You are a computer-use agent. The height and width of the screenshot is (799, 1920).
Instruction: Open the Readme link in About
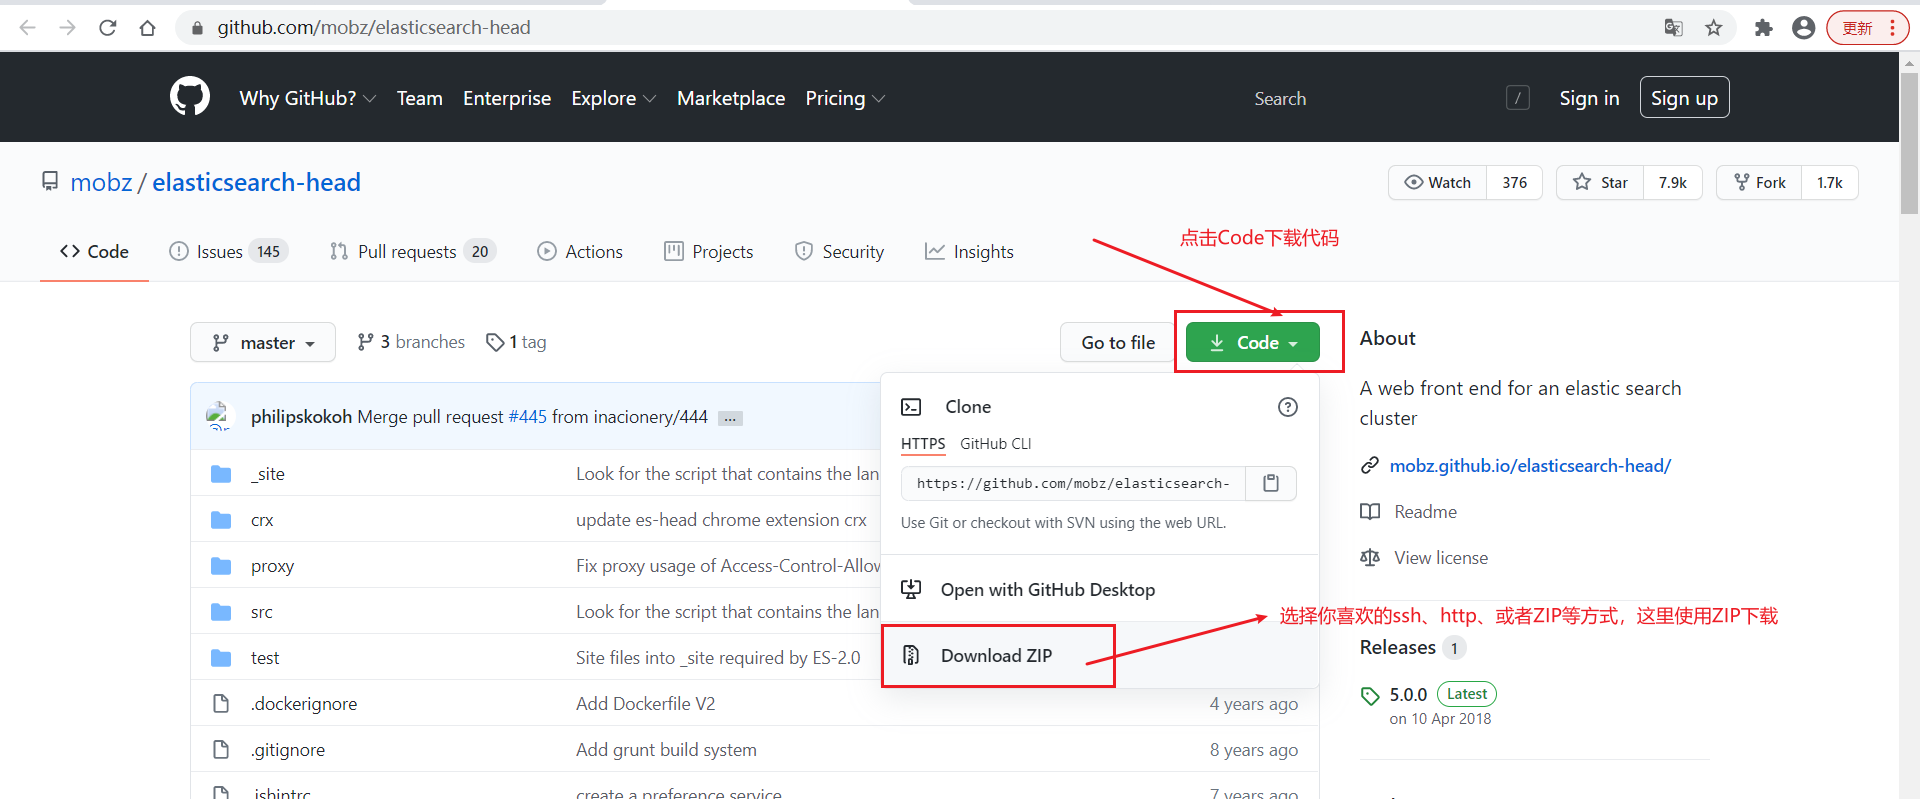1409,512
